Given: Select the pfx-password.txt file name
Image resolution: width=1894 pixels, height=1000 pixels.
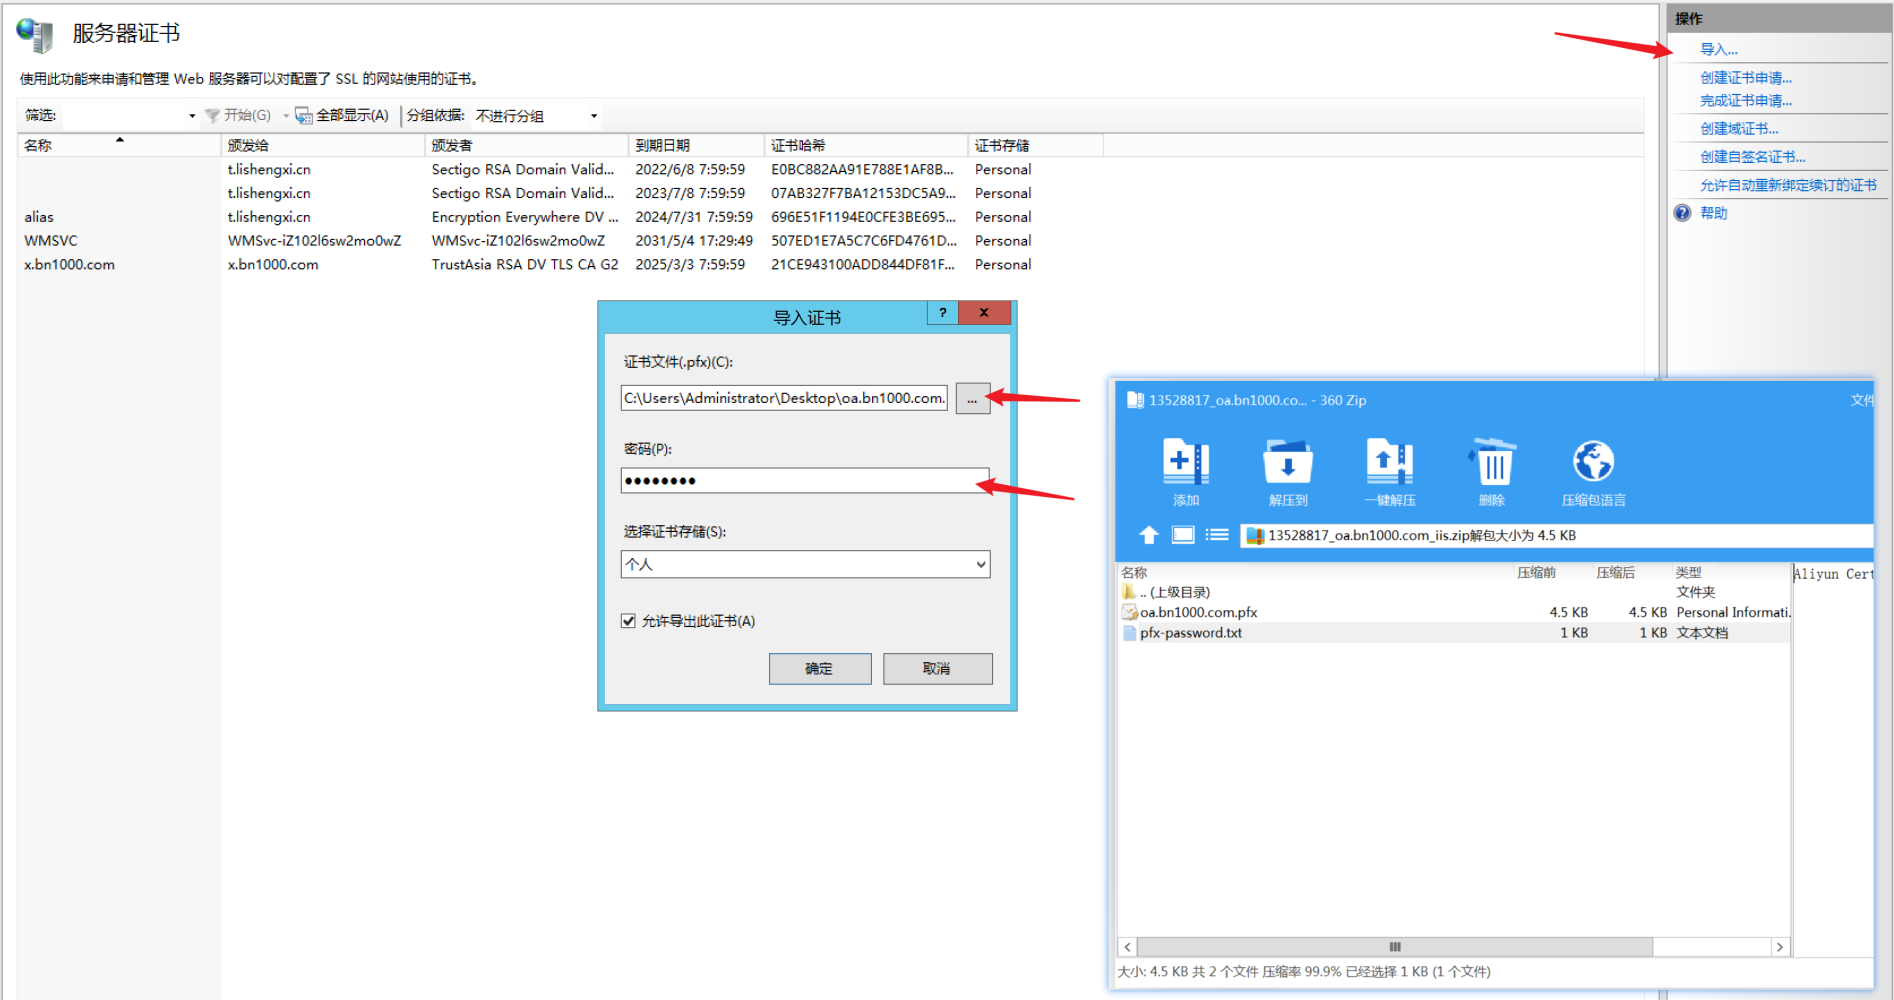Looking at the screenshot, I should 1191,633.
